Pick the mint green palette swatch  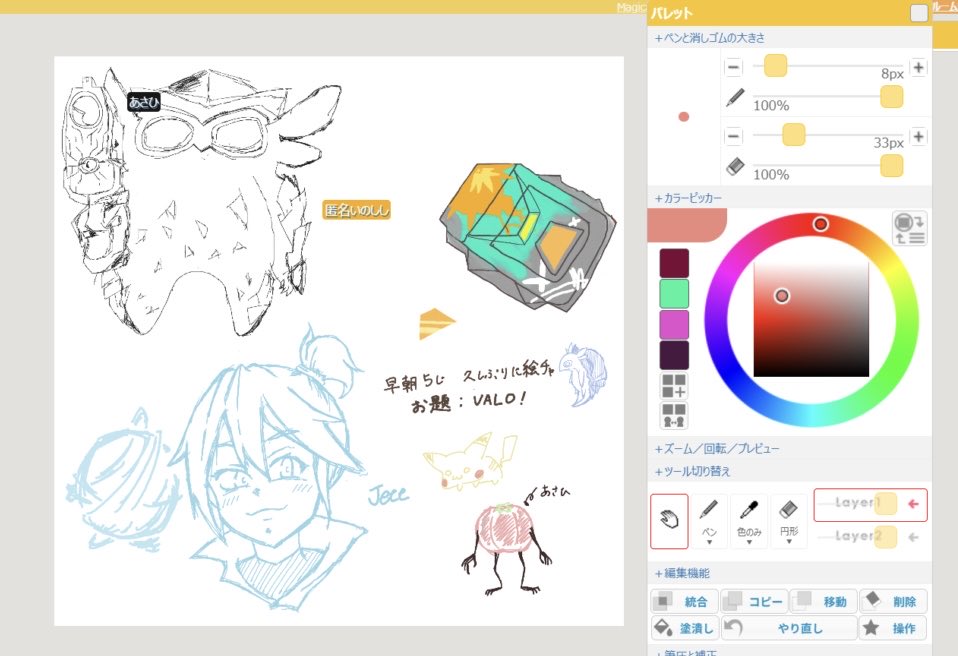674,294
